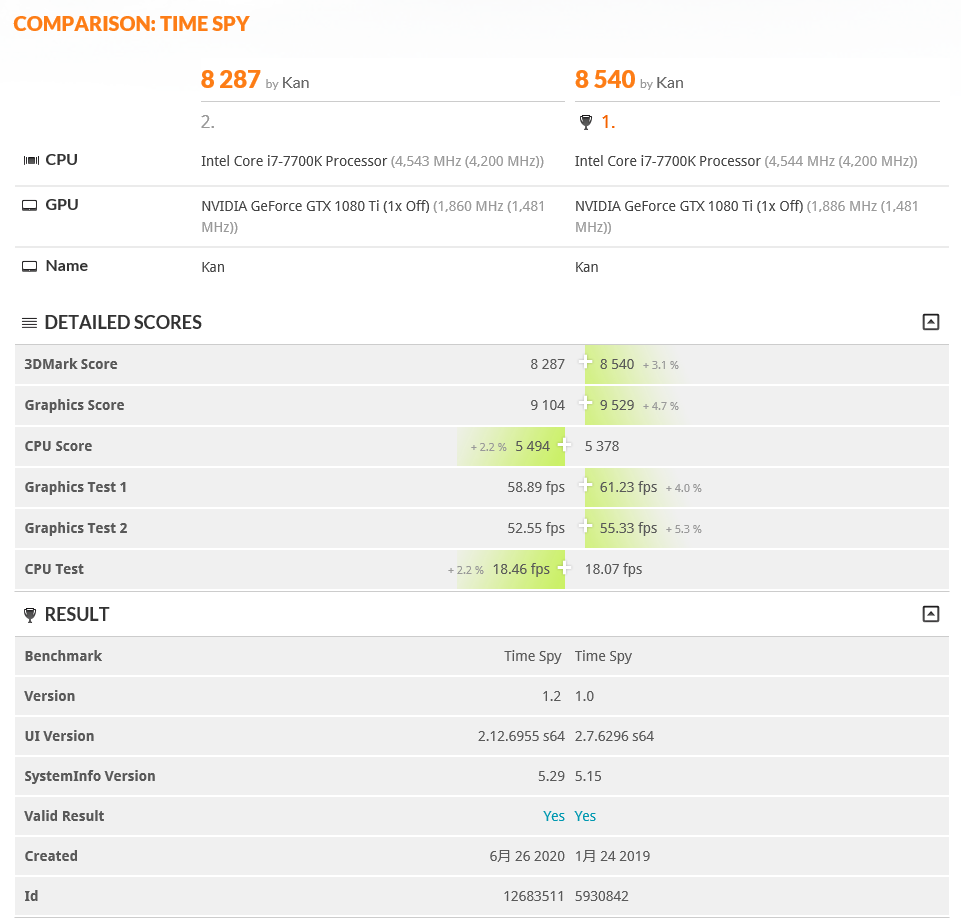Screen dimensions: 961x921
Task: Click the rank 1. label
Action: click(x=608, y=122)
